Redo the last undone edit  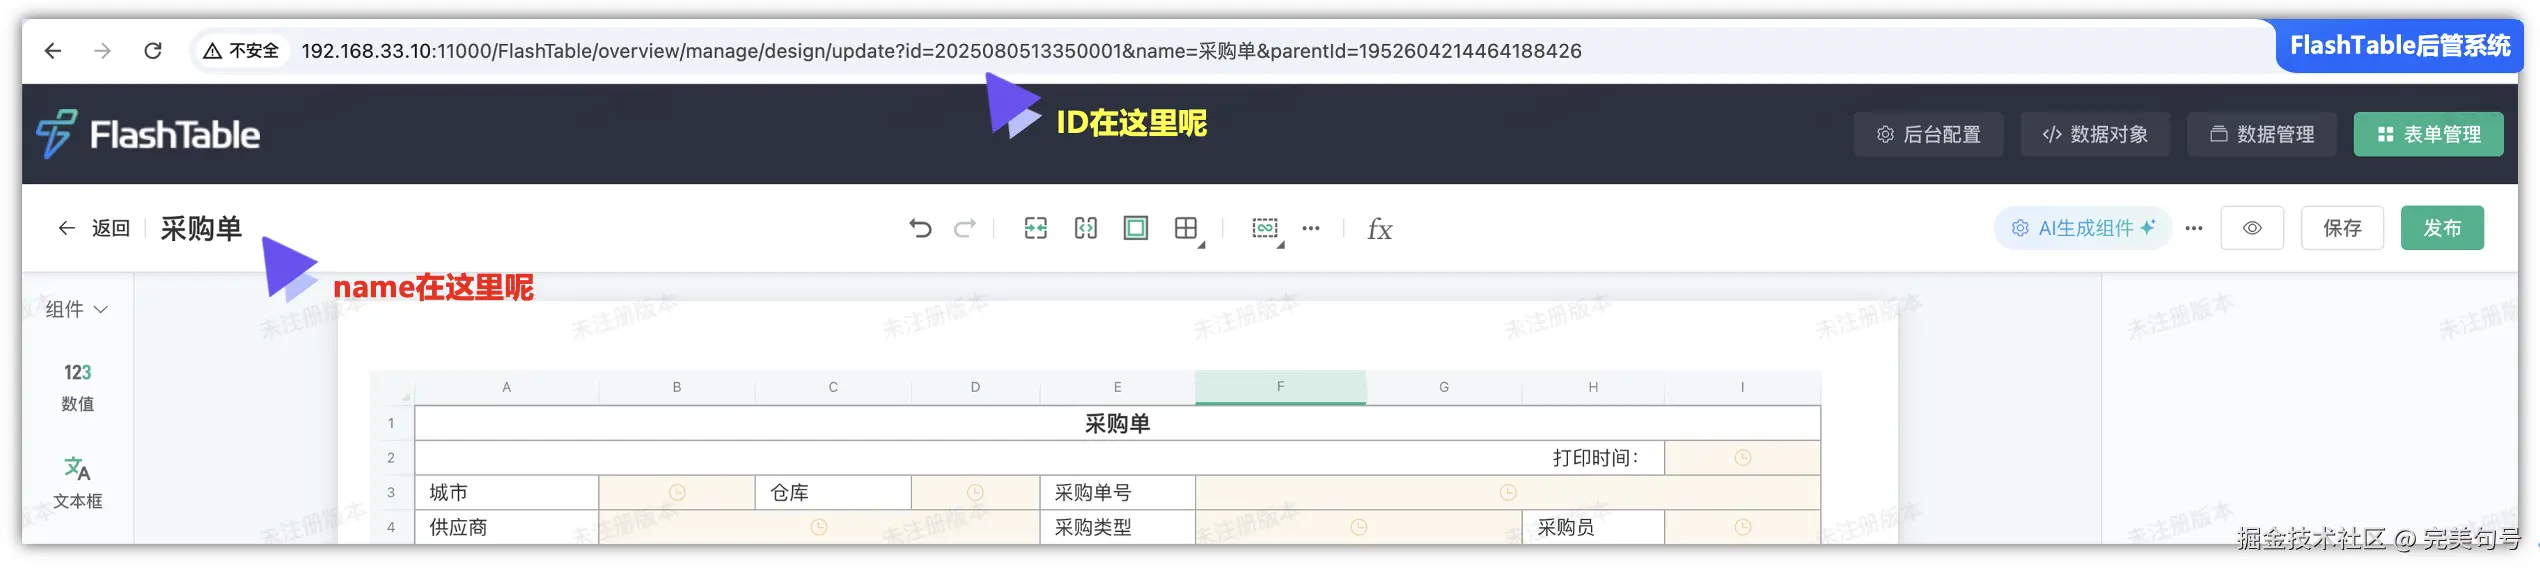click(965, 229)
